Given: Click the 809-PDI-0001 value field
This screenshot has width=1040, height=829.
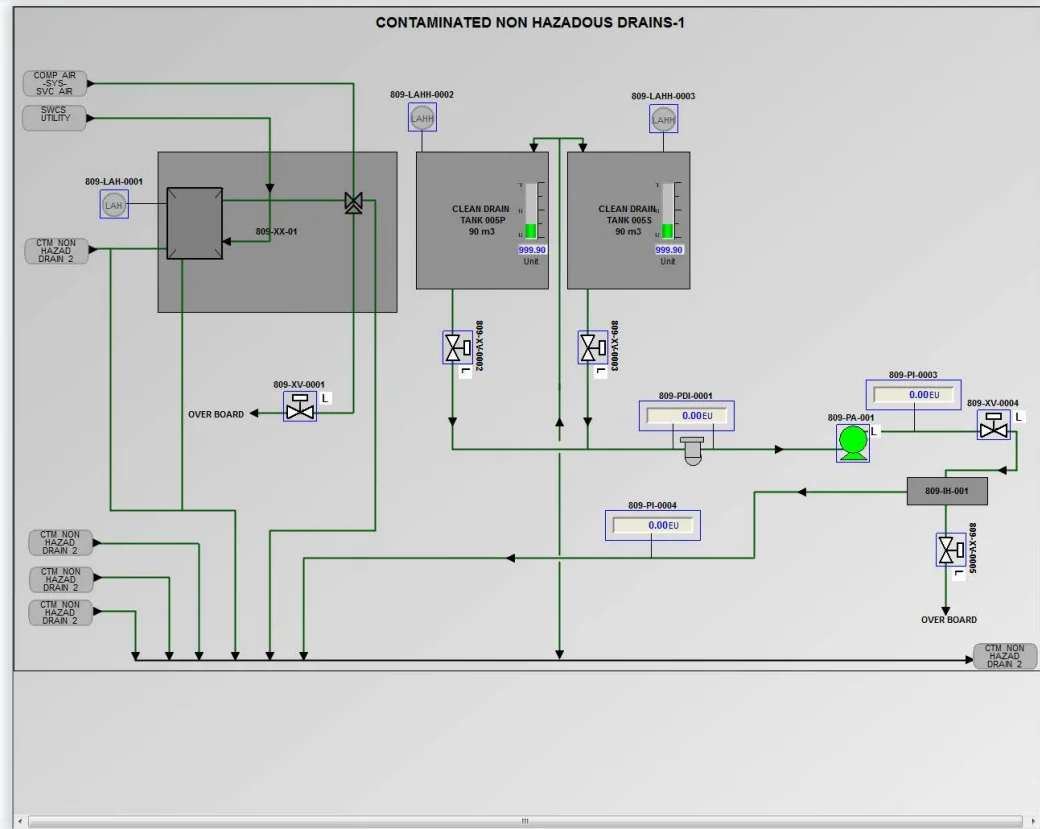Looking at the screenshot, I should [x=686, y=416].
